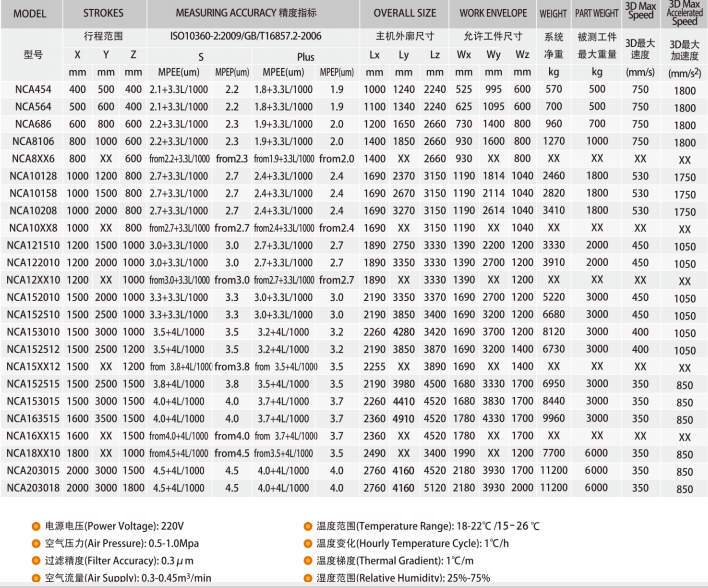Click the 3D Max Speed header
Screen dimensions: 708x588
(x=640, y=10)
